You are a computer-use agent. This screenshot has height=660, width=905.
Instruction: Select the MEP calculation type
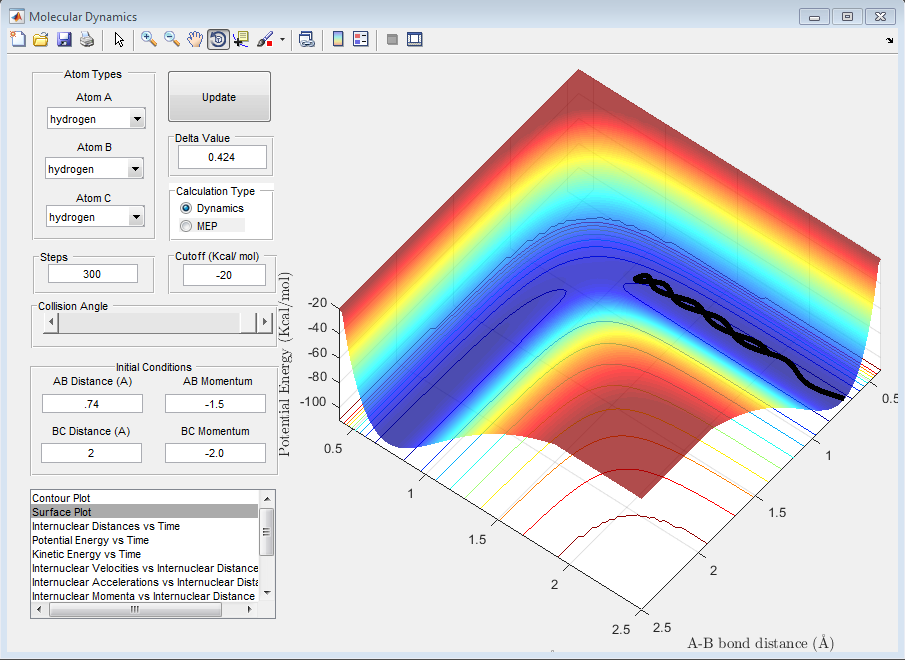coord(186,226)
